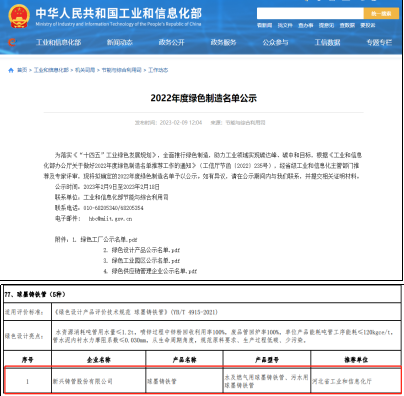Screen dimensions: 404x396
Task: Click the 公示时间 date range line
Action: (x=107, y=187)
